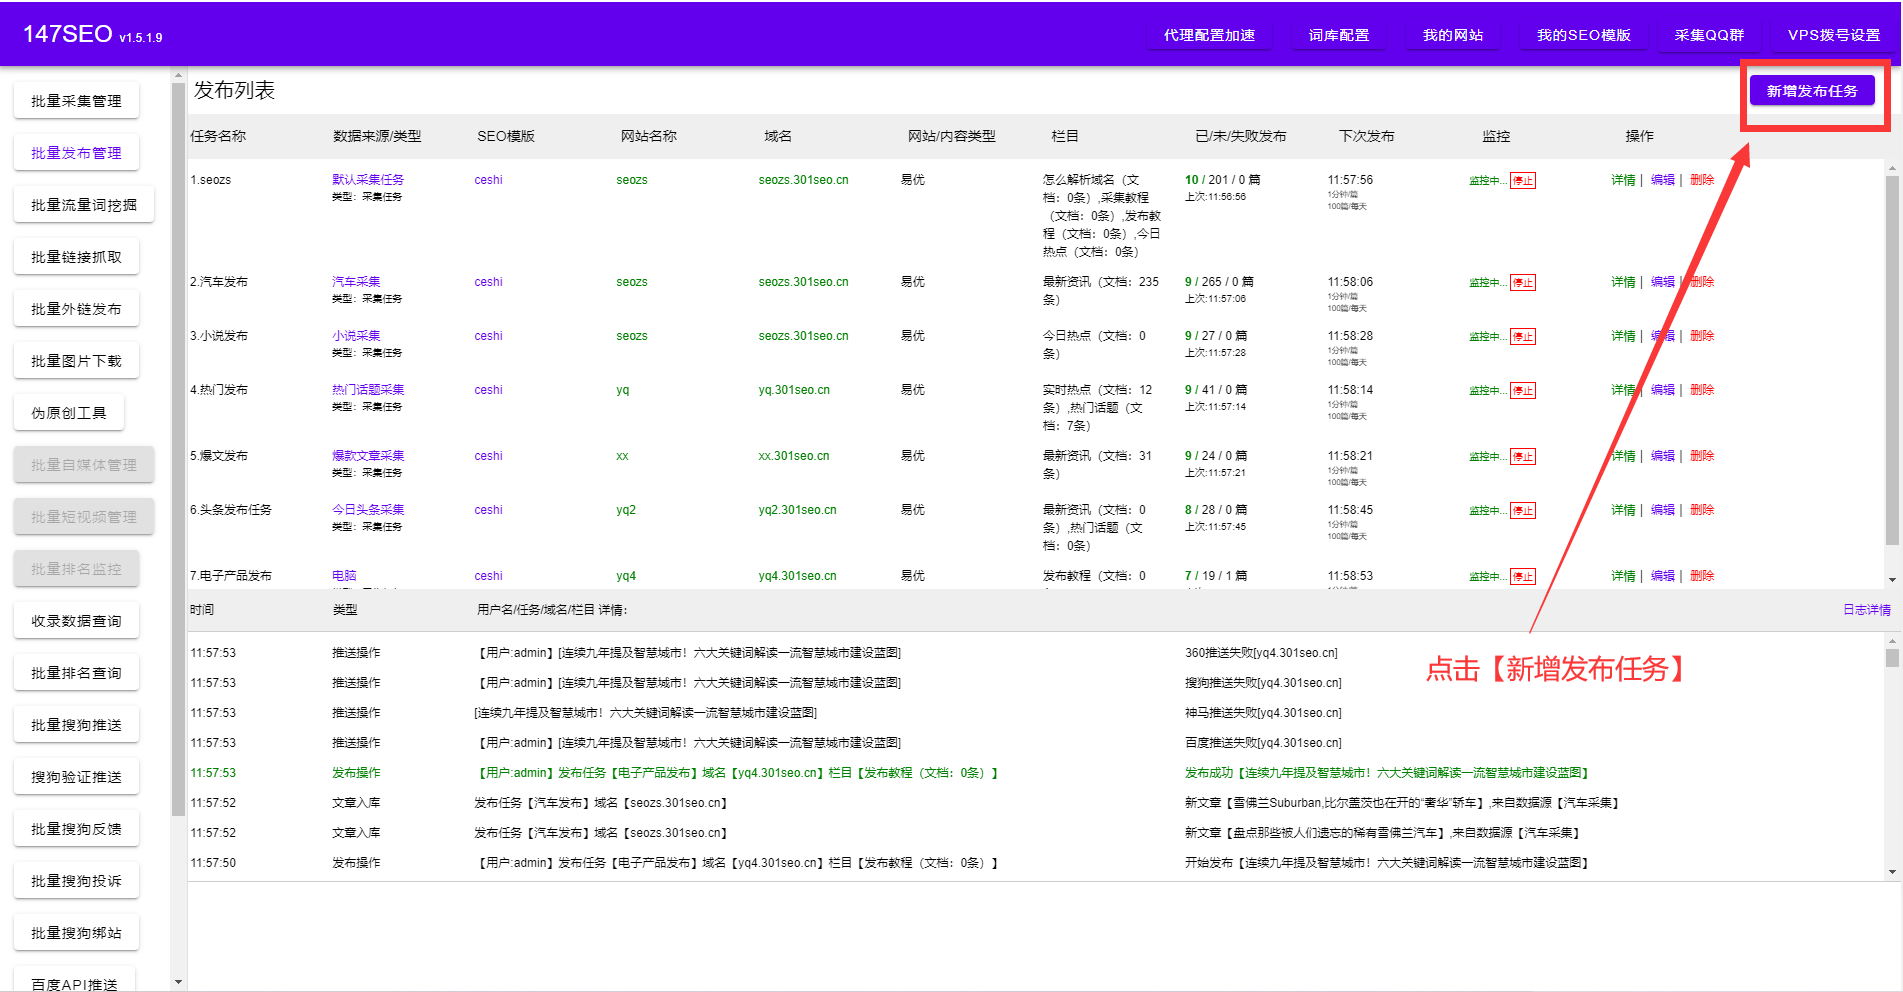Image resolution: width=1903 pixels, height=992 pixels.
Task: Stop monitoring for task 5.爆文发布
Action: pyautogui.click(x=1522, y=457)
